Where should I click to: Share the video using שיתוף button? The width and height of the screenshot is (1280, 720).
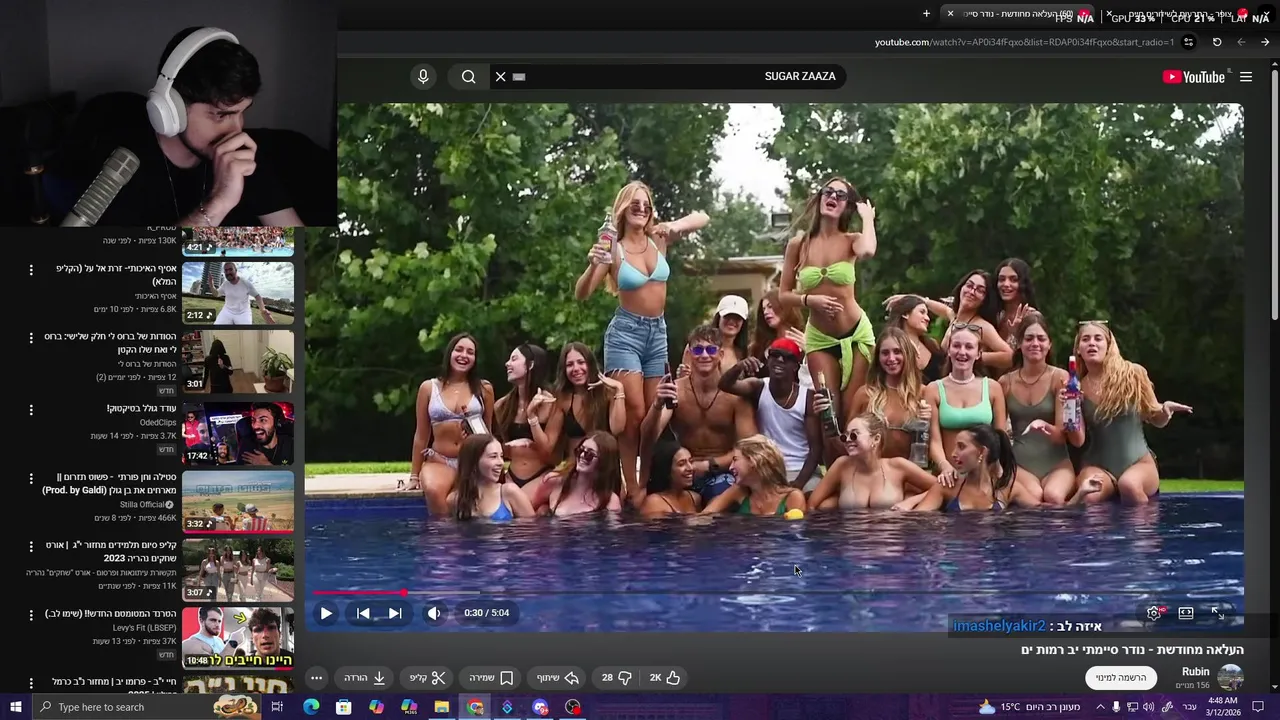[558, 678]
